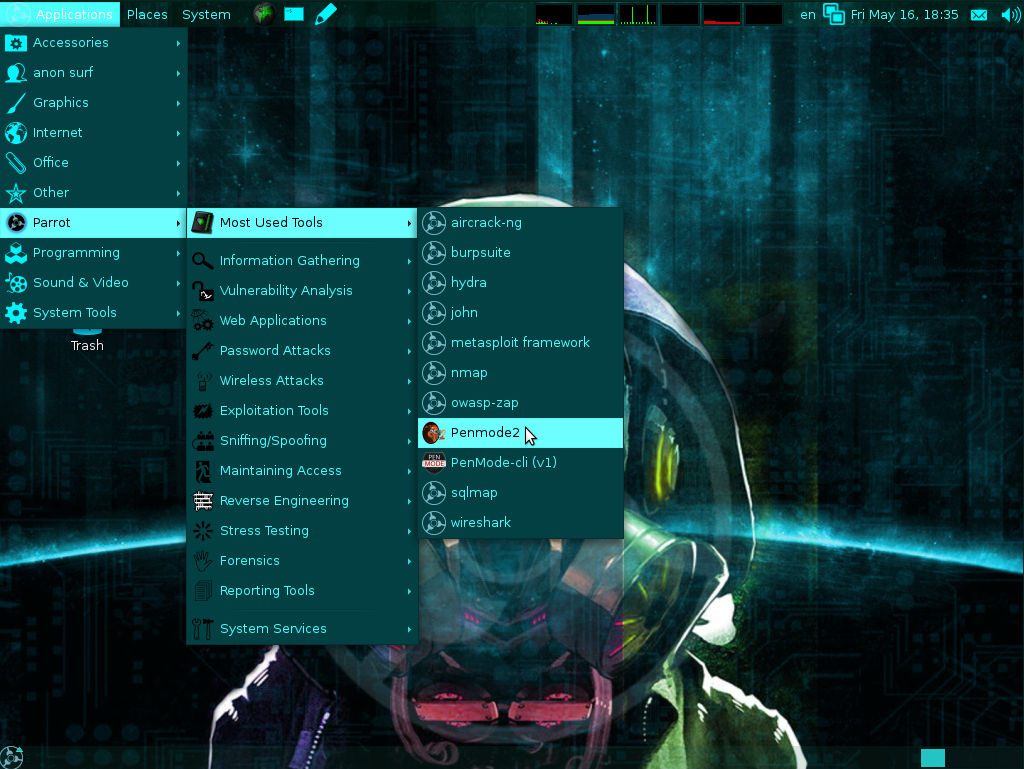Viewport: 1024px width, 769px height.
Task: Click the first system monitor graph
Action: pyautogui.click(x=554, y=14)
